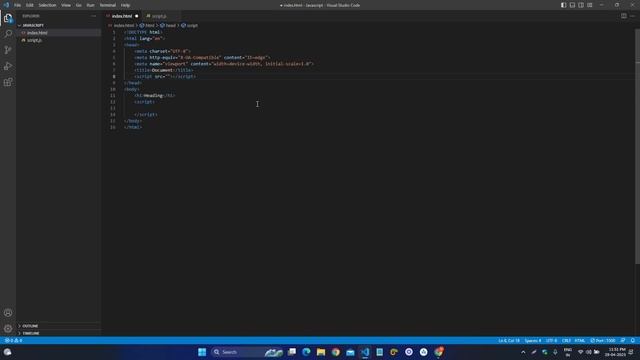
Task: Toggle bottom panel layout icon
Action: [x=572, y=5]
